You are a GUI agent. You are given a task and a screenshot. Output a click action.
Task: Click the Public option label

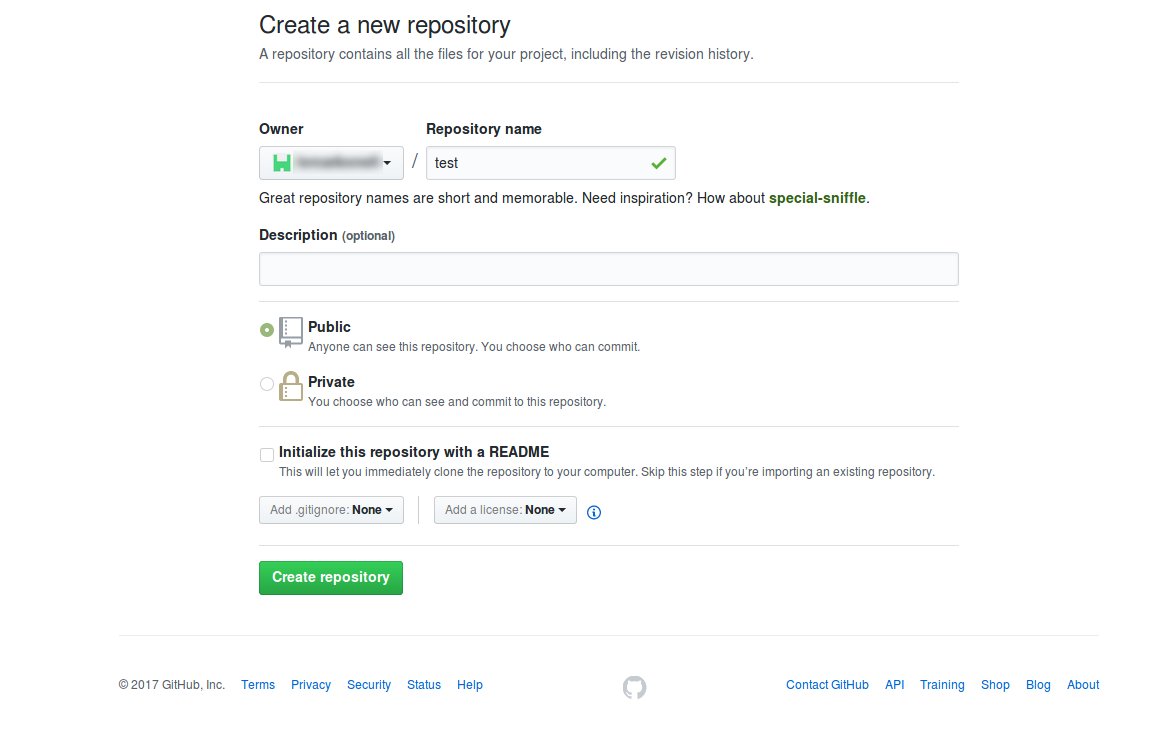[x=329, y=327]
